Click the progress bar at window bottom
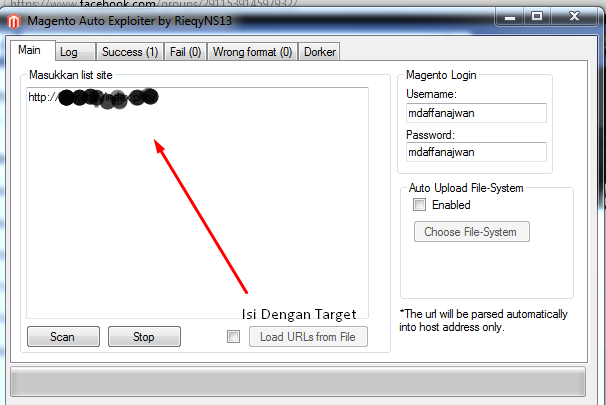The height and width of the screenshot is (405, 606). tap(298, 381)
